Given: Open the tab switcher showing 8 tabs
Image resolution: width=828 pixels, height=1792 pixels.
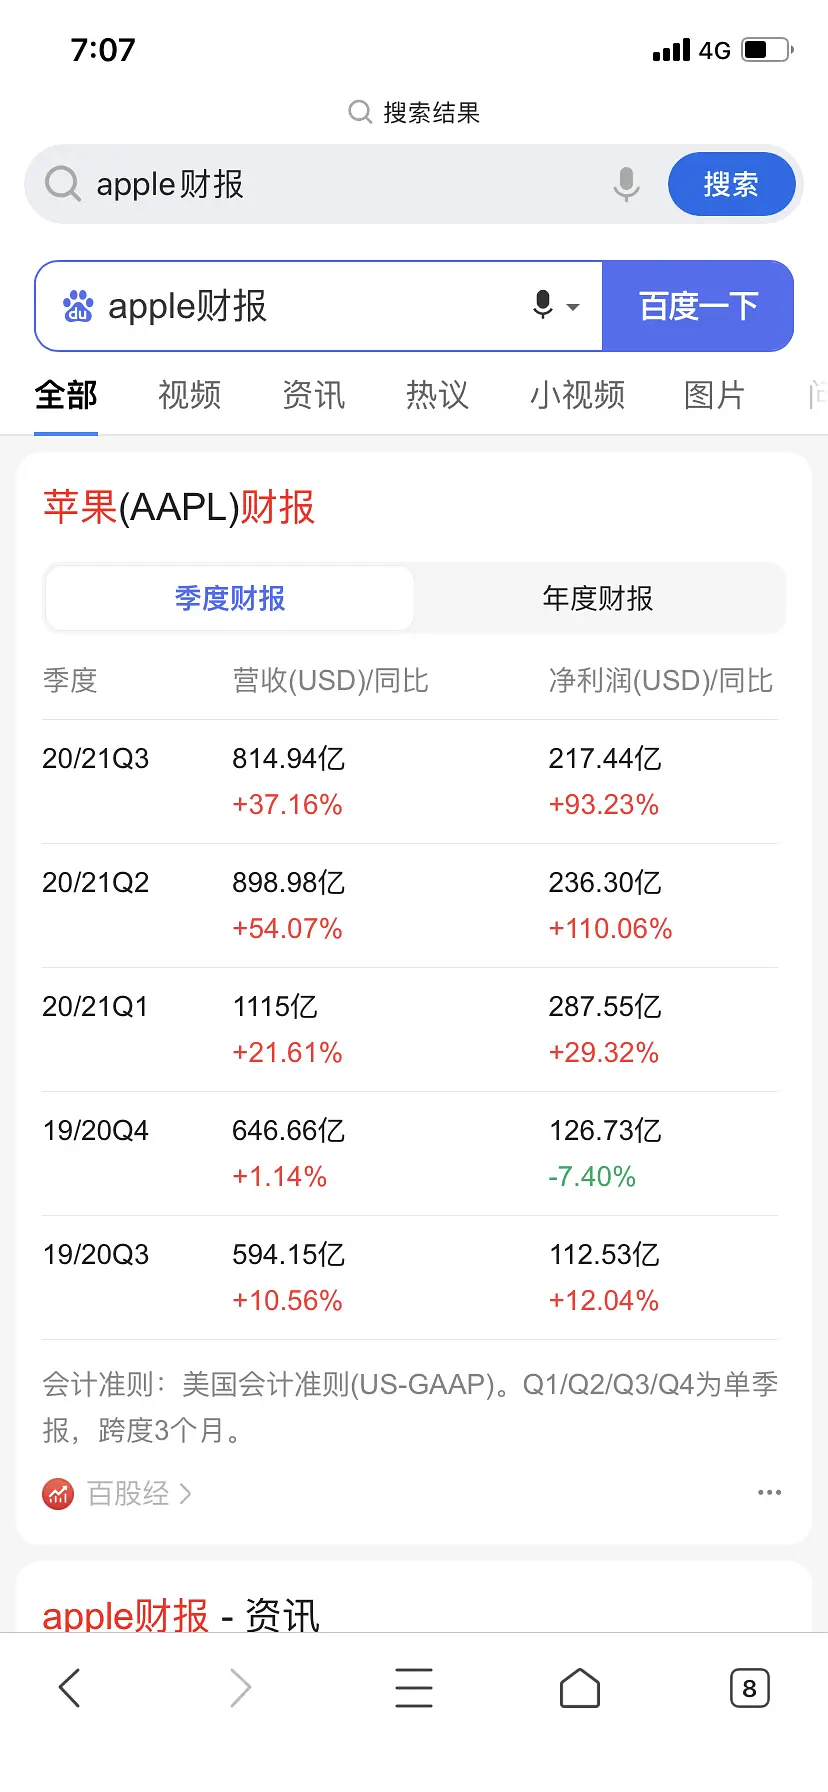Looking at the screenshot, I should pyautogui.click(x=749, y=1687).
